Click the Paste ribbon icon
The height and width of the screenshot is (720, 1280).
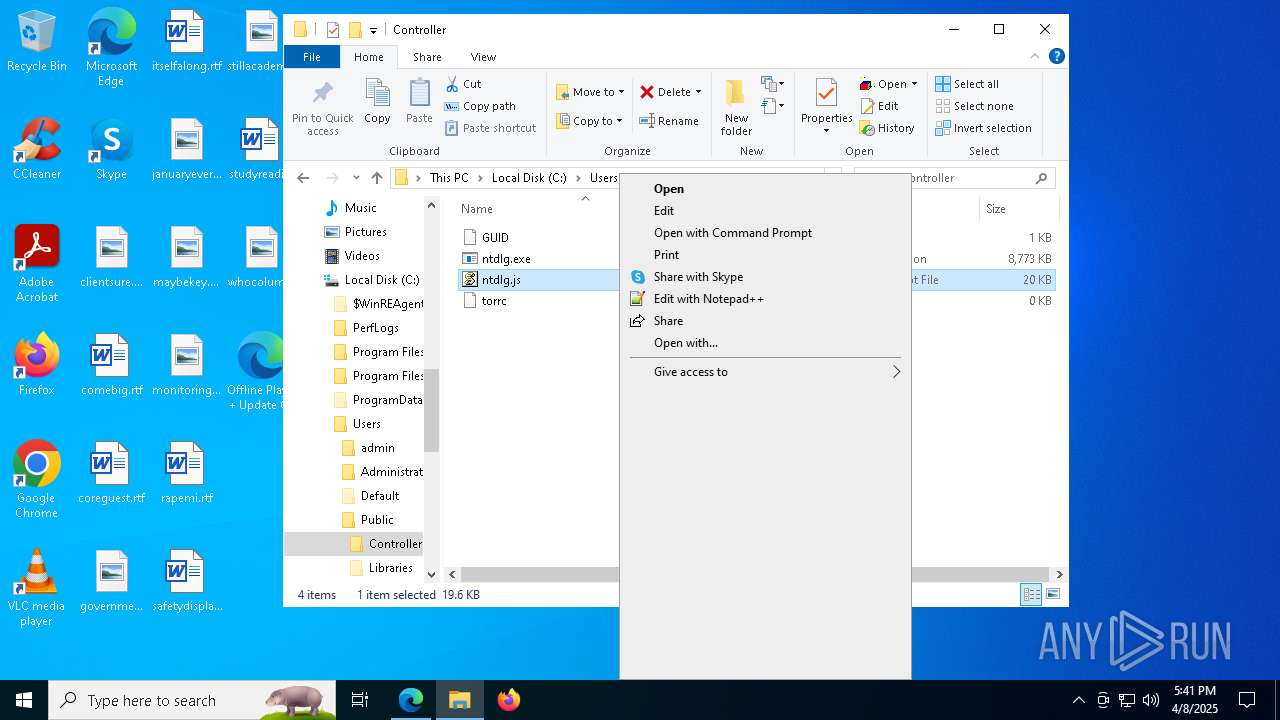(x=419, y=101)
